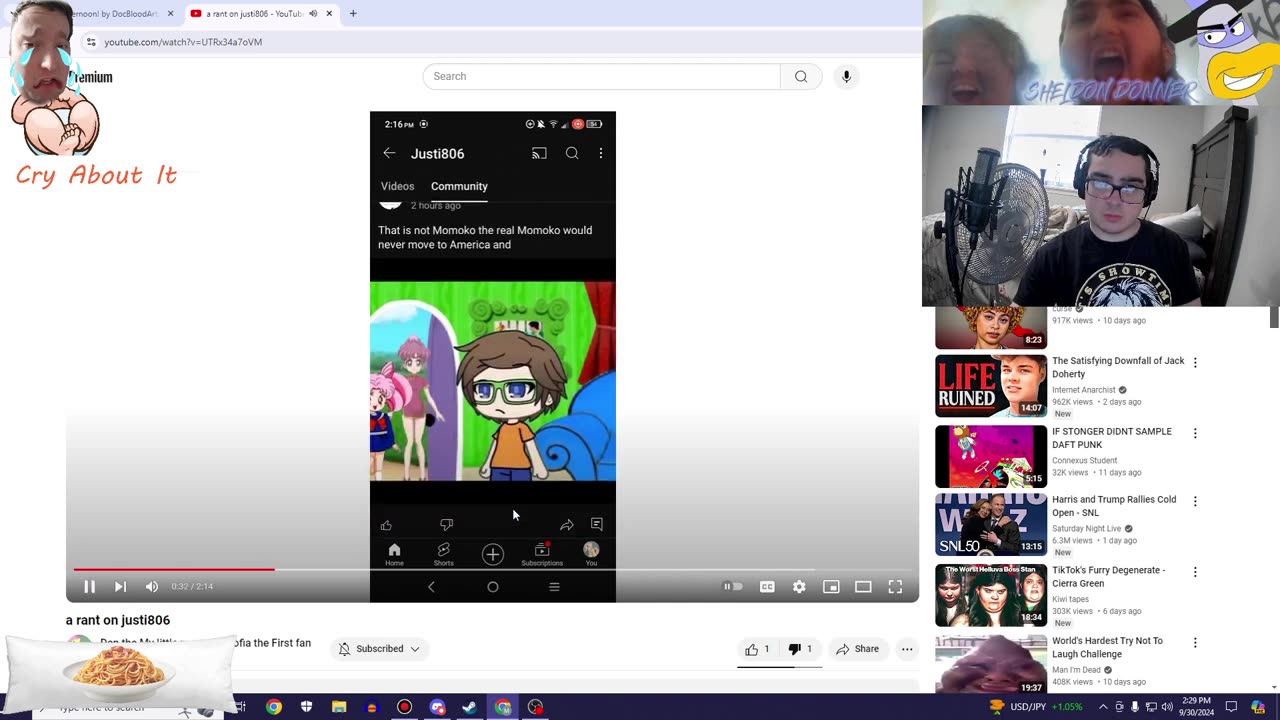The width and height of the screenshot is (1280, 720).
Task: Visit Kiwi tapes channel
Action: pyautogui.click(x=1070, y=599)
